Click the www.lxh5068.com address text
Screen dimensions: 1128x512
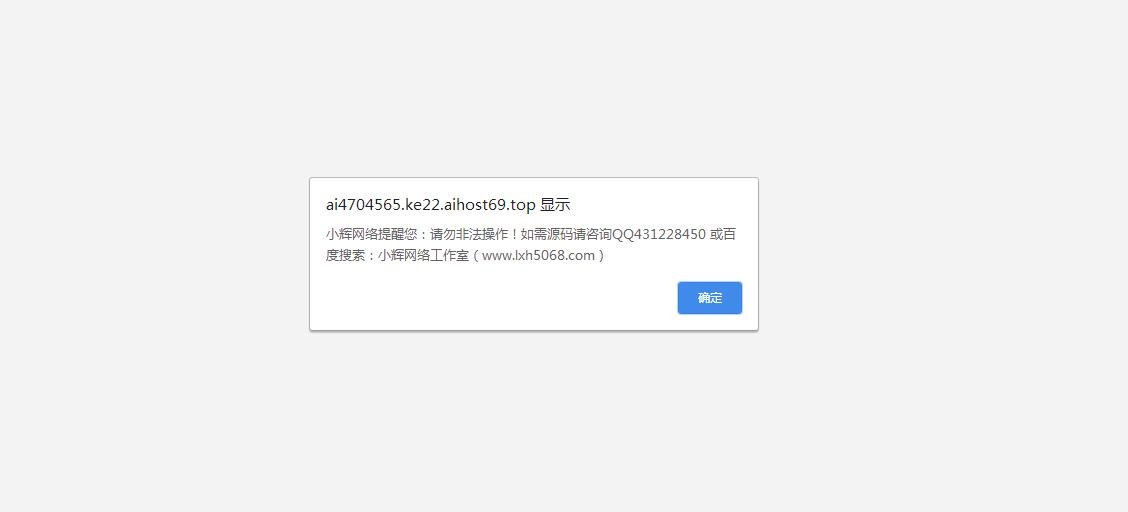[538, 255]
